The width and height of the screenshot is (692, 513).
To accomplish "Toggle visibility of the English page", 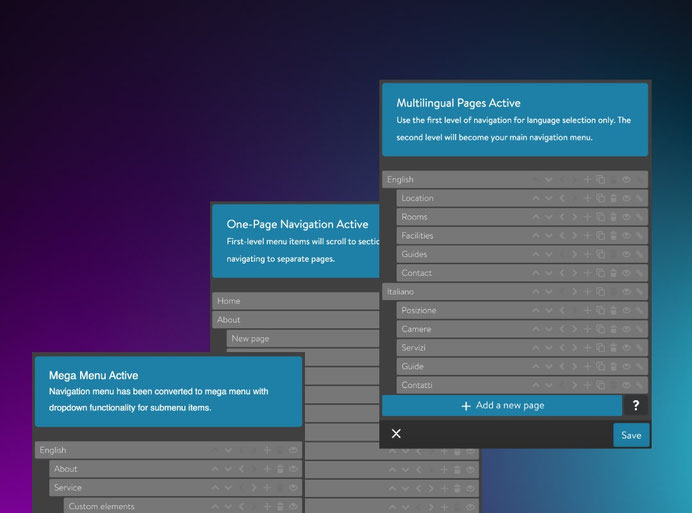I will click(626, 180).
